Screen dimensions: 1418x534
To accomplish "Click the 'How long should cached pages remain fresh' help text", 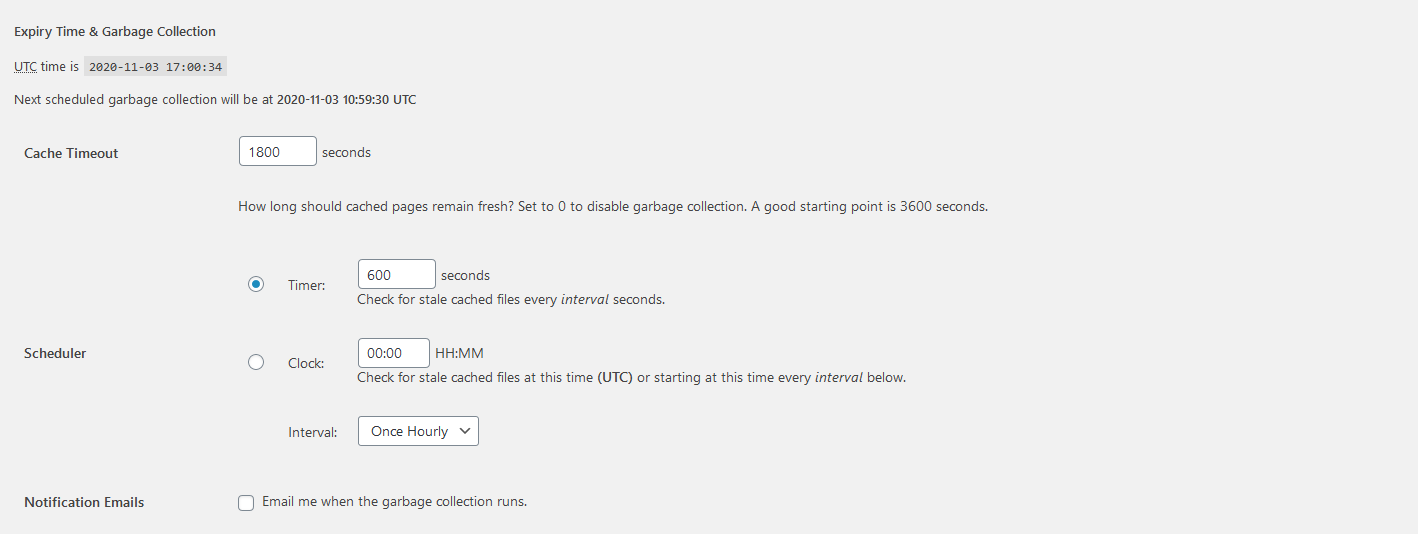I will pos(612,207).
